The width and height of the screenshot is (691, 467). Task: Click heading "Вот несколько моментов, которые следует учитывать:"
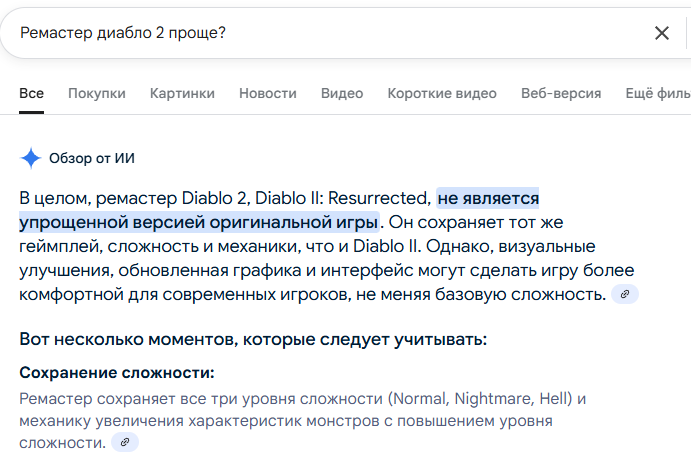tap(253, 340)
